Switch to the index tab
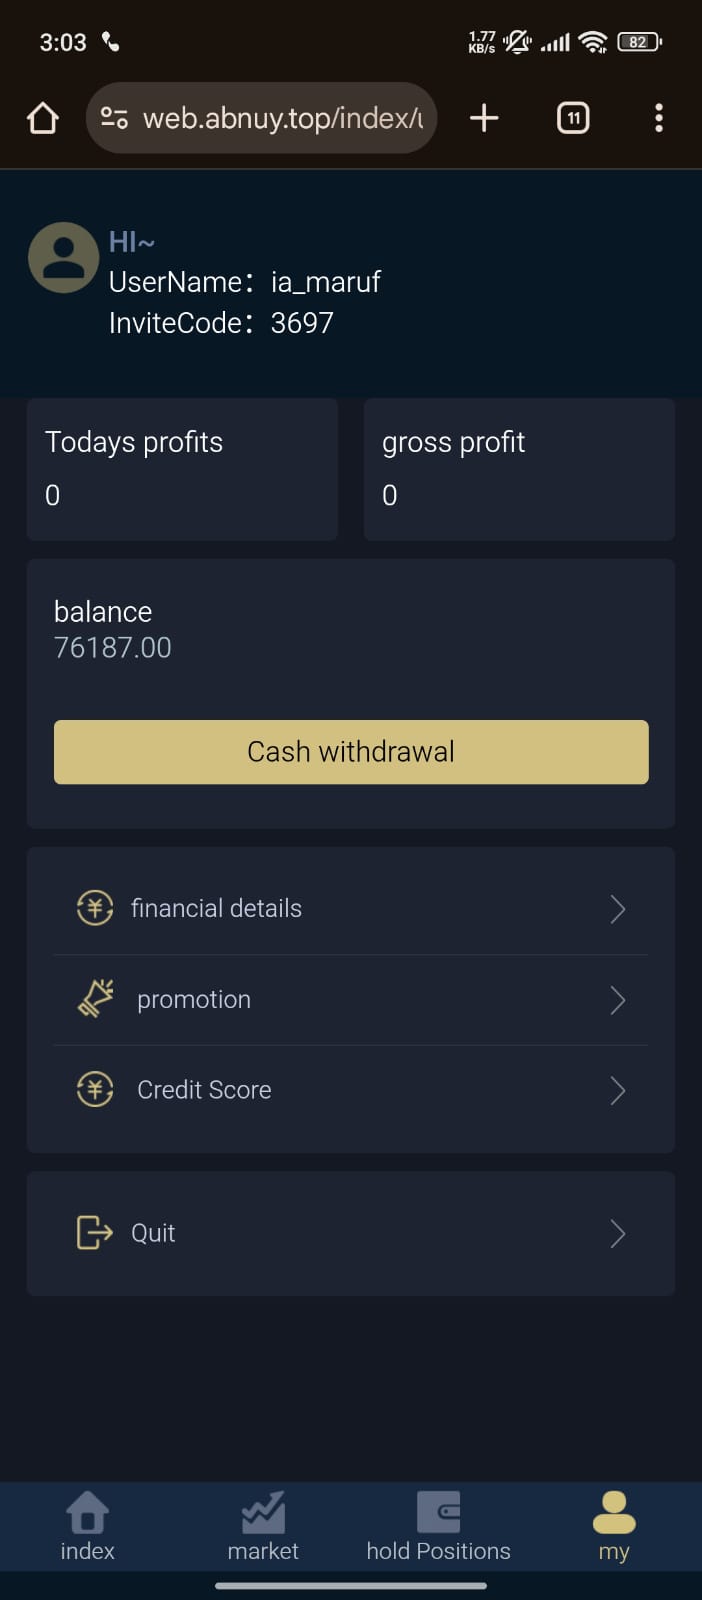The width and height of the screenshot is (702, 1600). click(x=87, y=1527)
